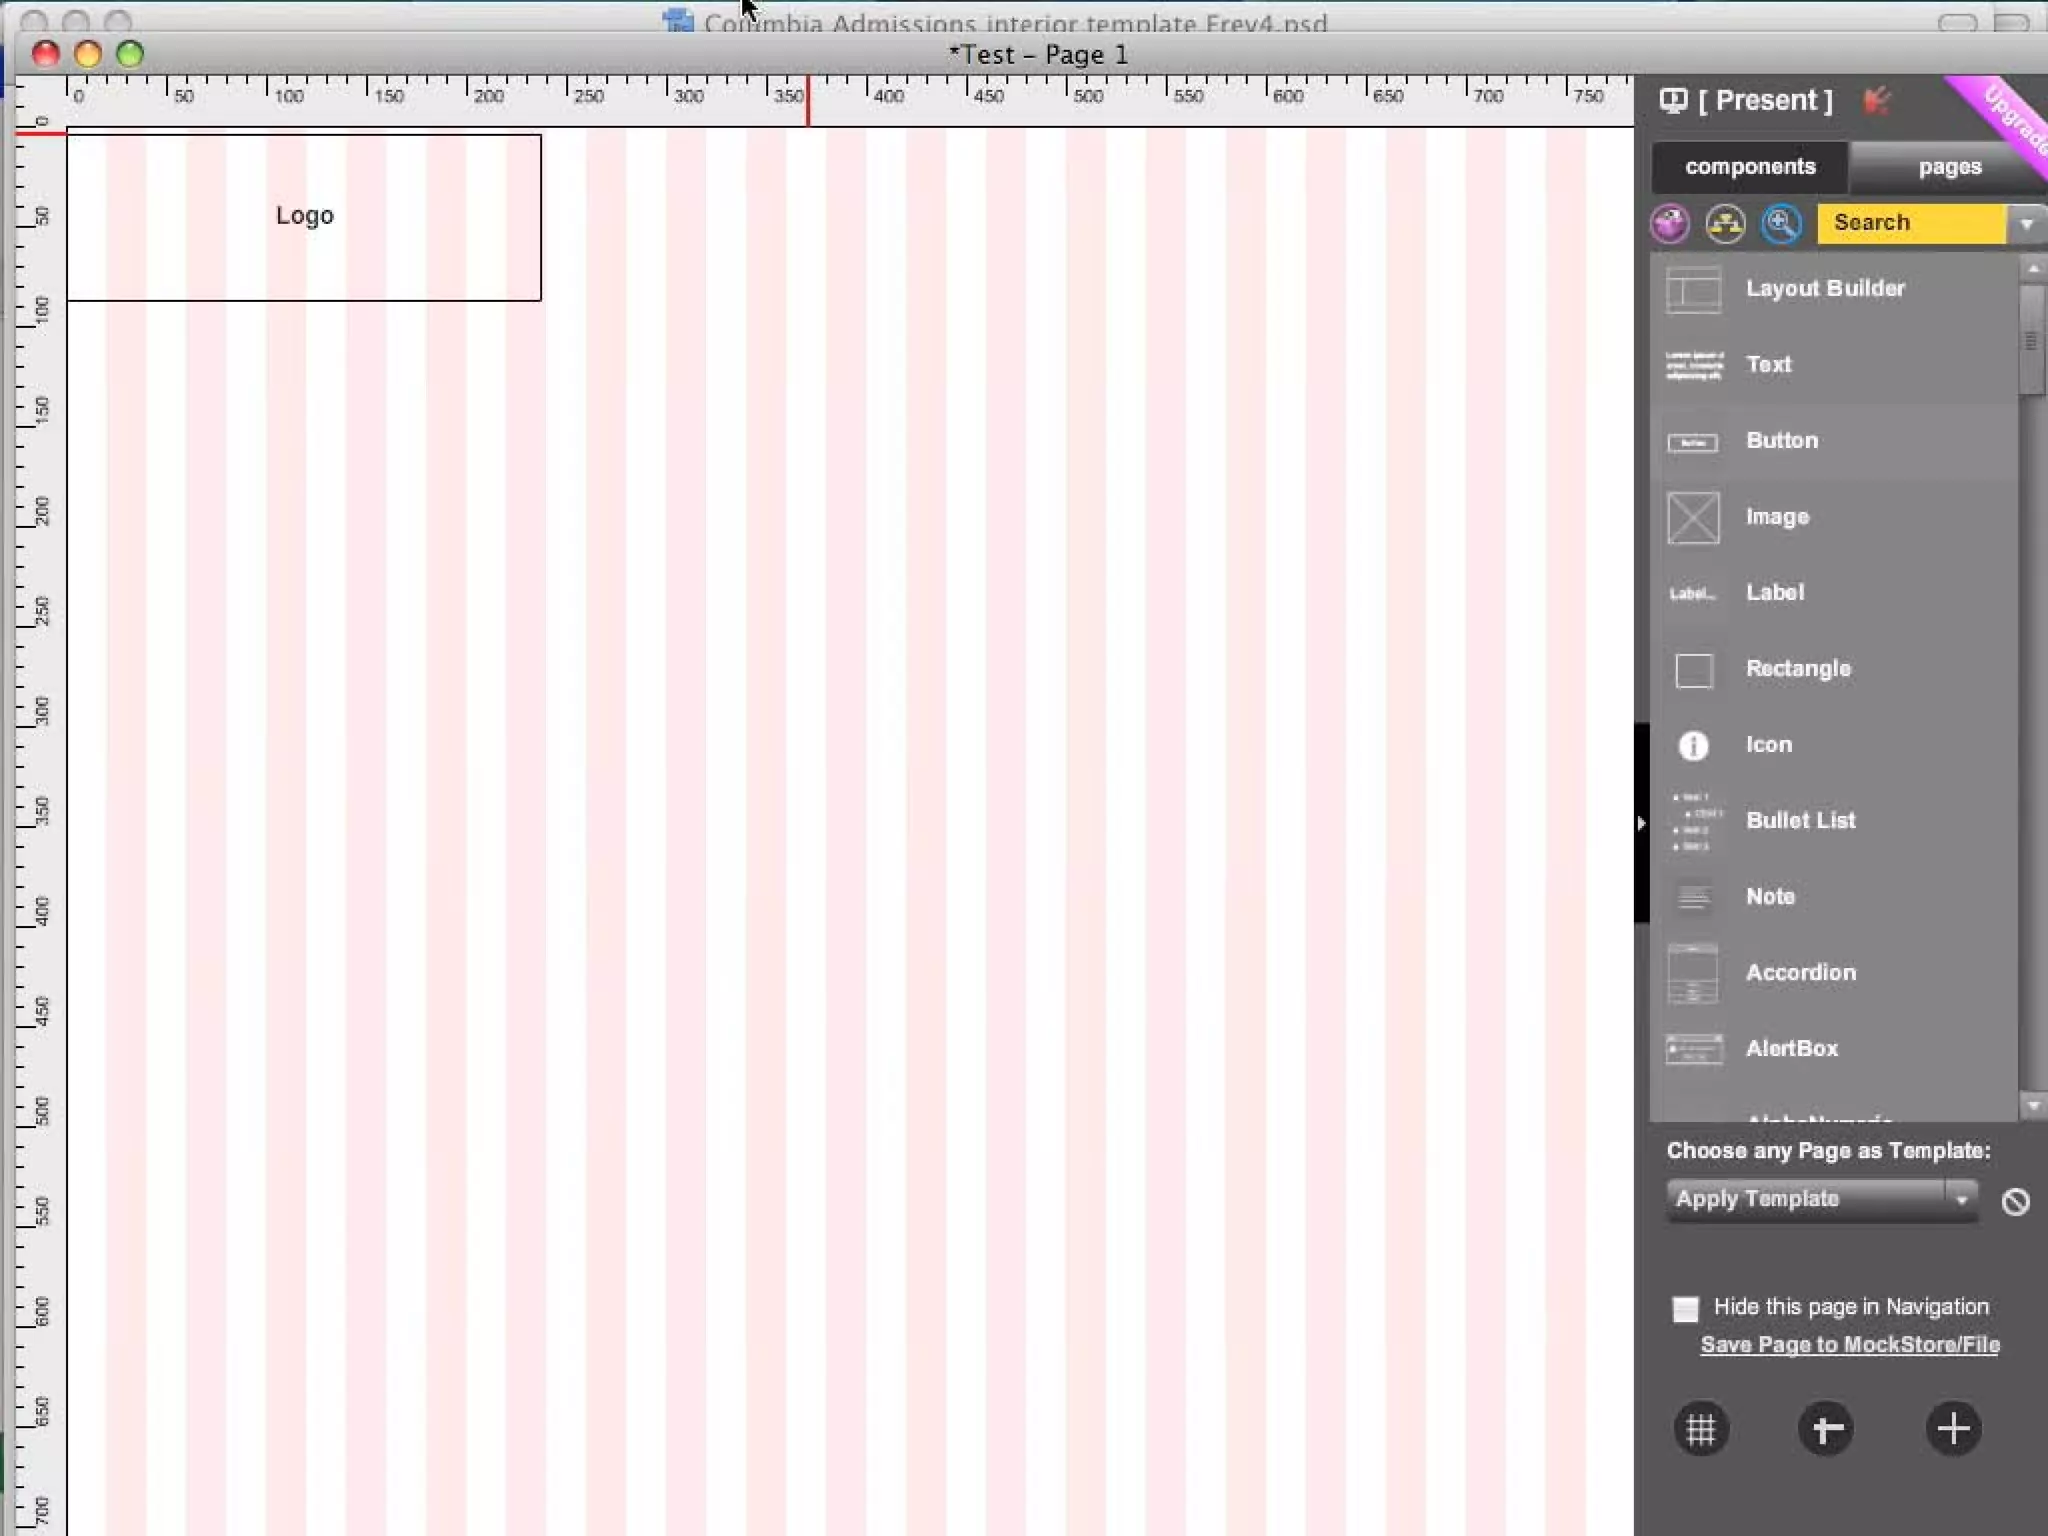This screenshot has height=1536, width=2048.
Task: Click the clear template prohibition icon
Action: [2015, 1201]
